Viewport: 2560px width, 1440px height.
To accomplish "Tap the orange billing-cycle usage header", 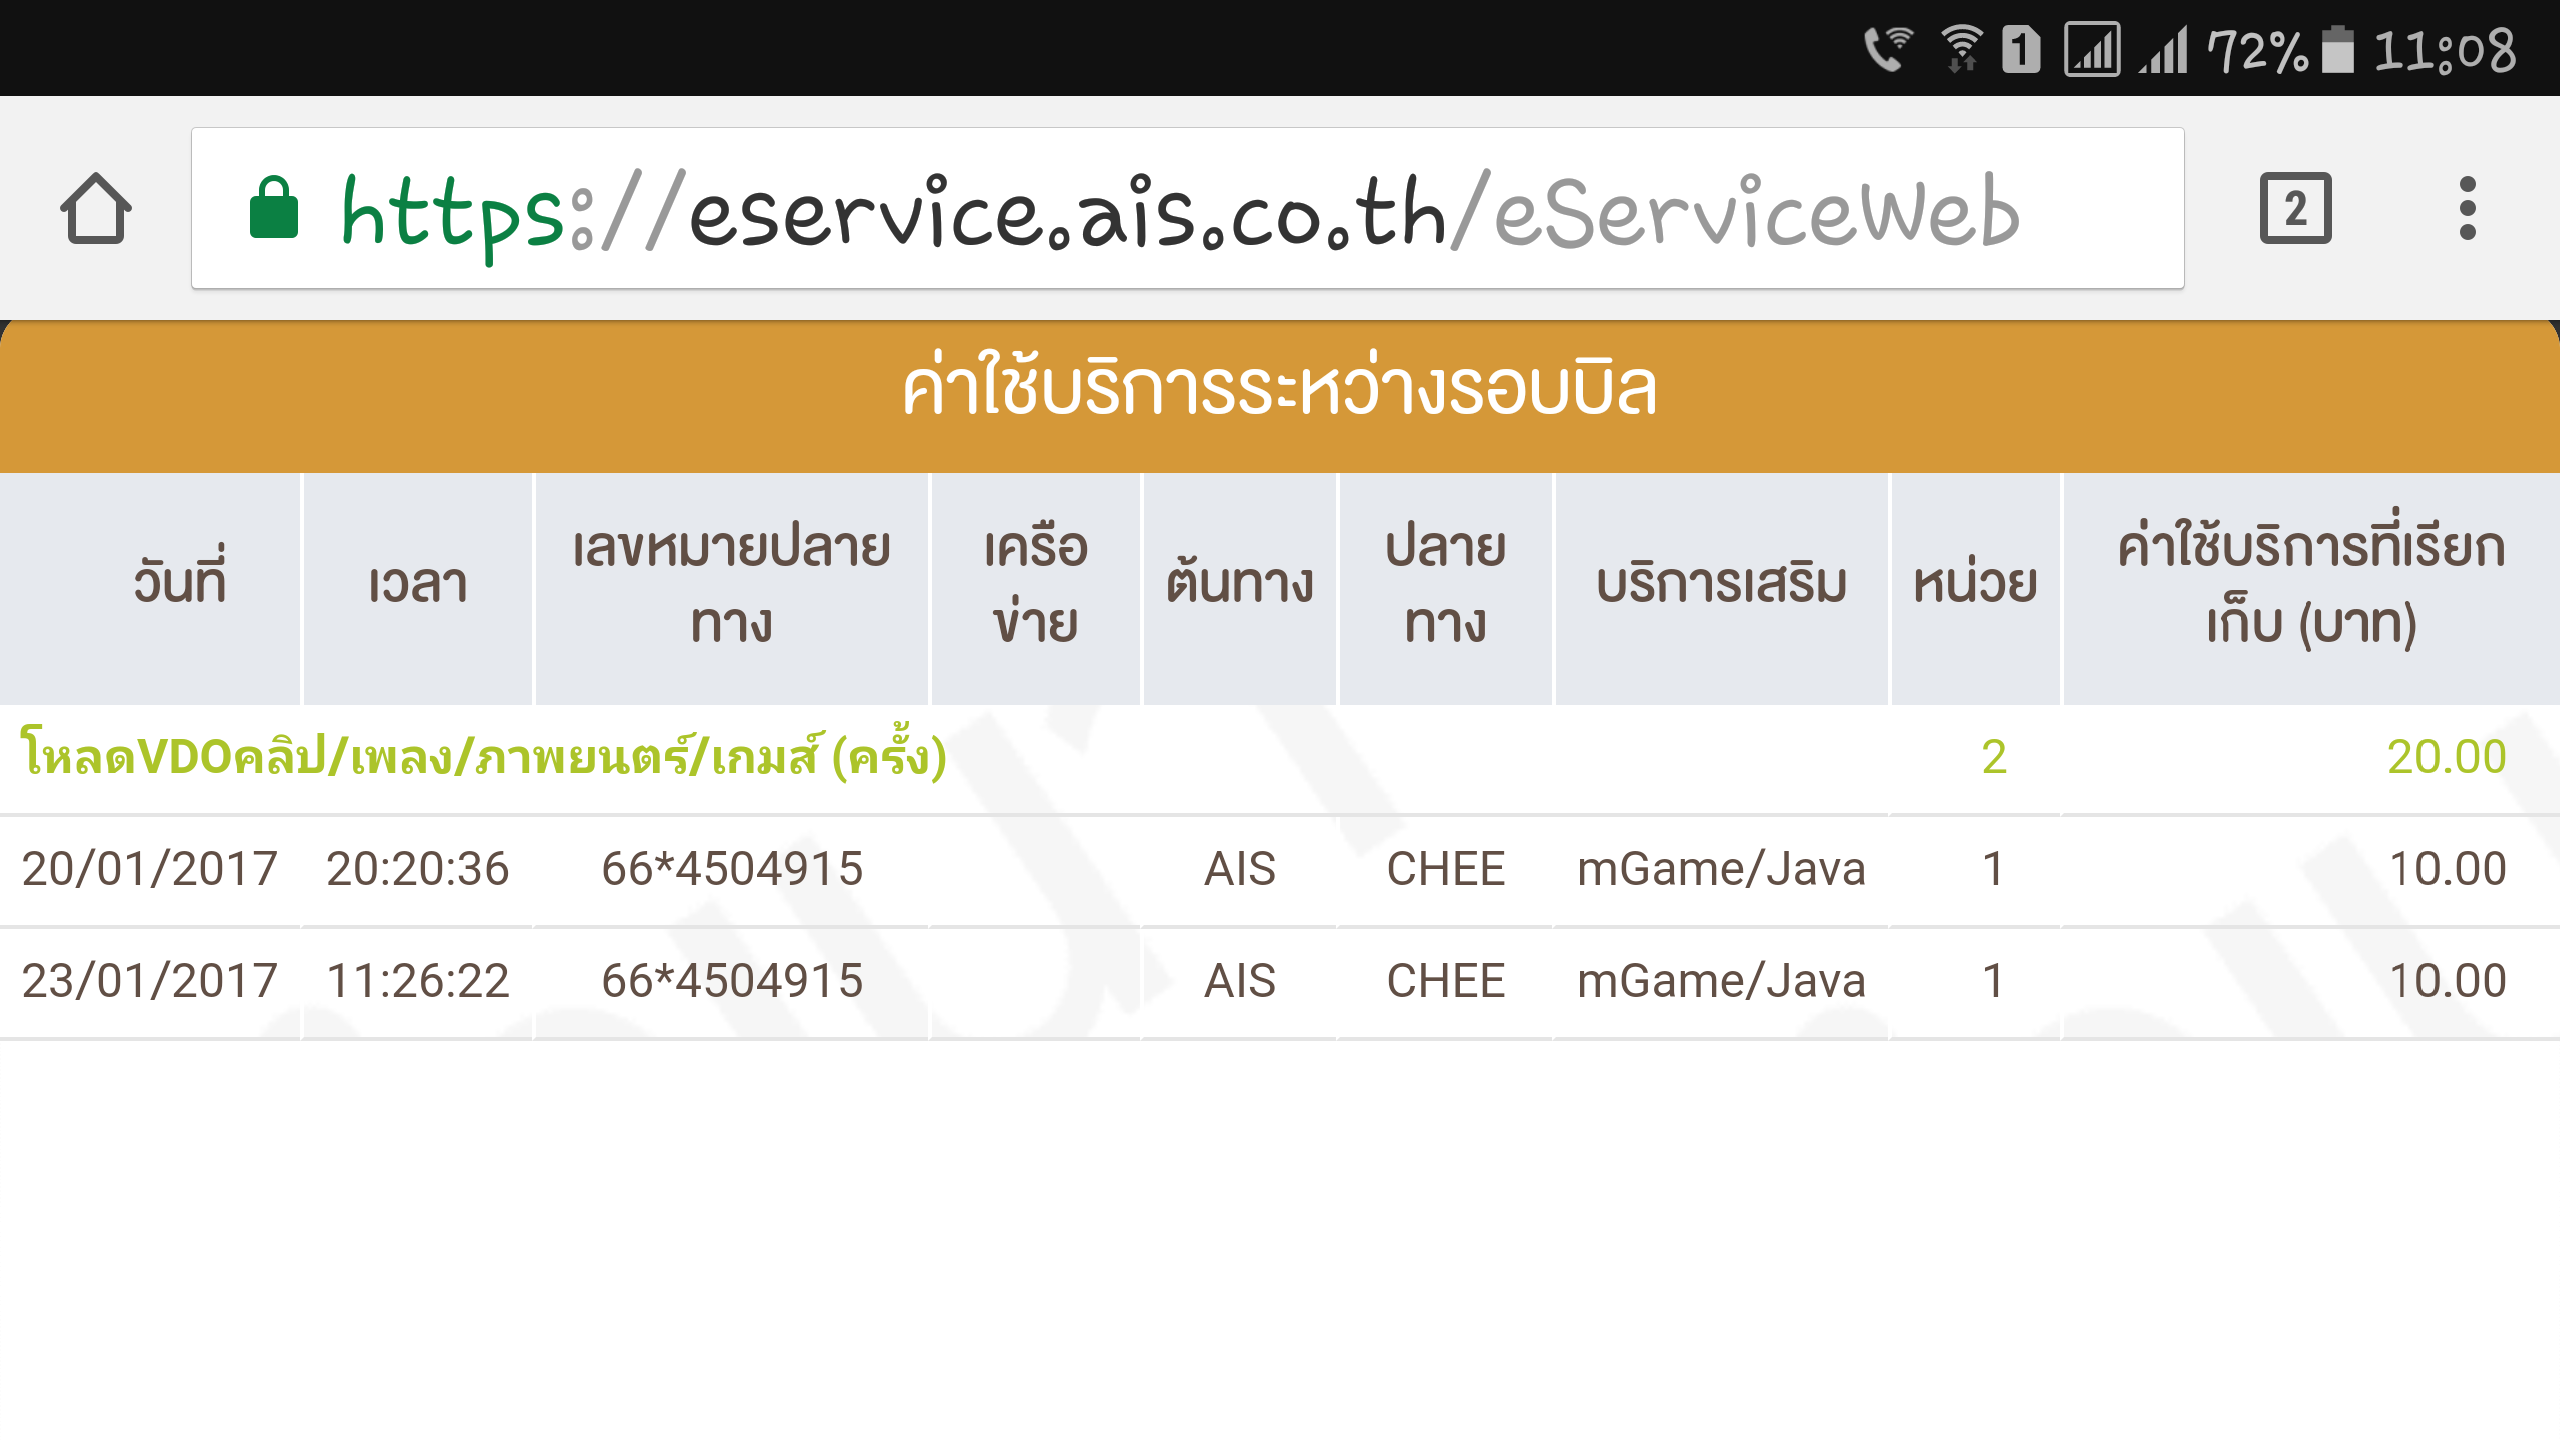I will point(1280,390).
